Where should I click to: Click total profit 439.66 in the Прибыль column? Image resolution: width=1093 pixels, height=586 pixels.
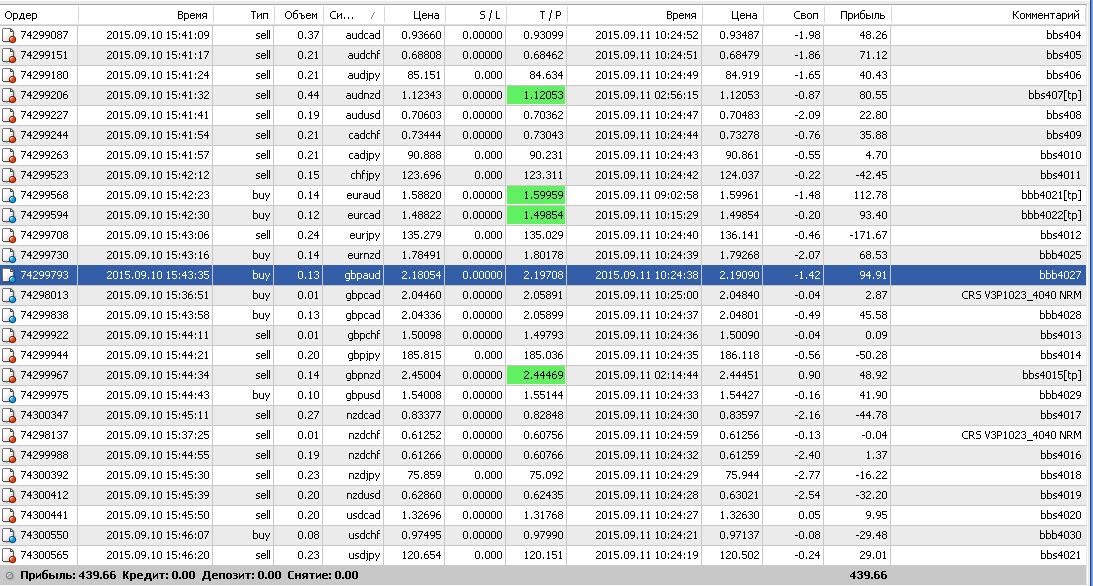pos(868,576)
